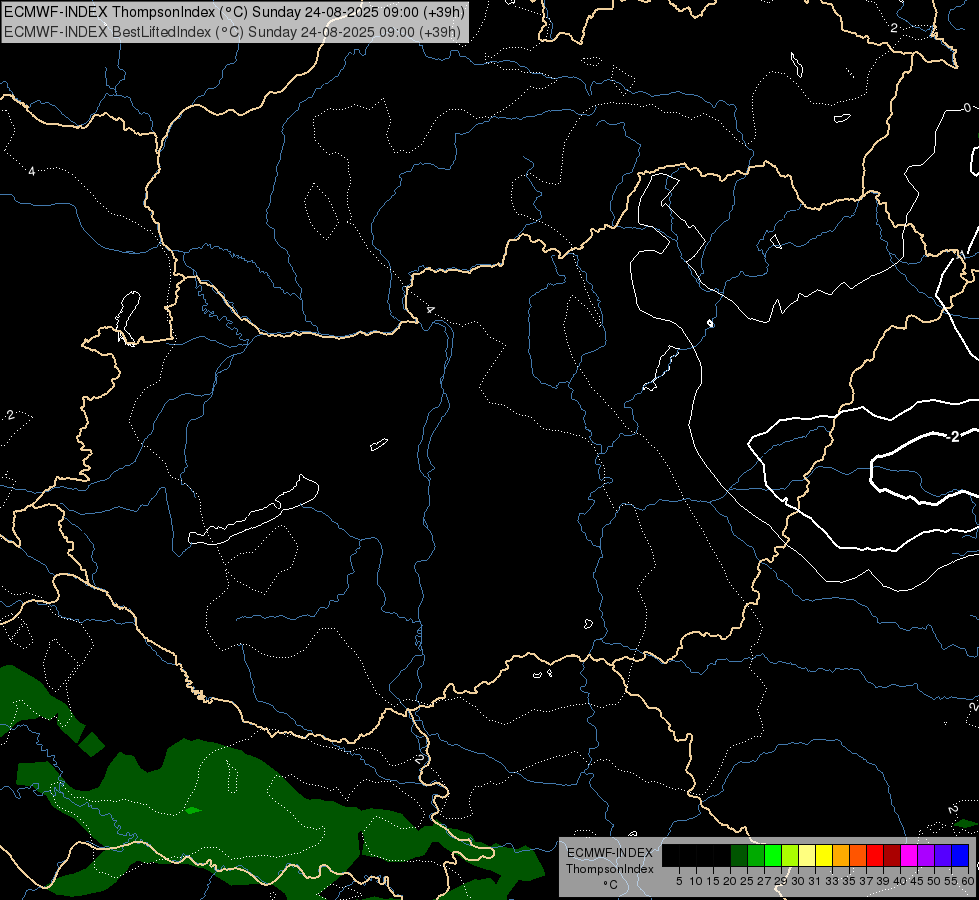Click the °C unit label in legend
The image size is (979, 900).
tap(610, 885)
